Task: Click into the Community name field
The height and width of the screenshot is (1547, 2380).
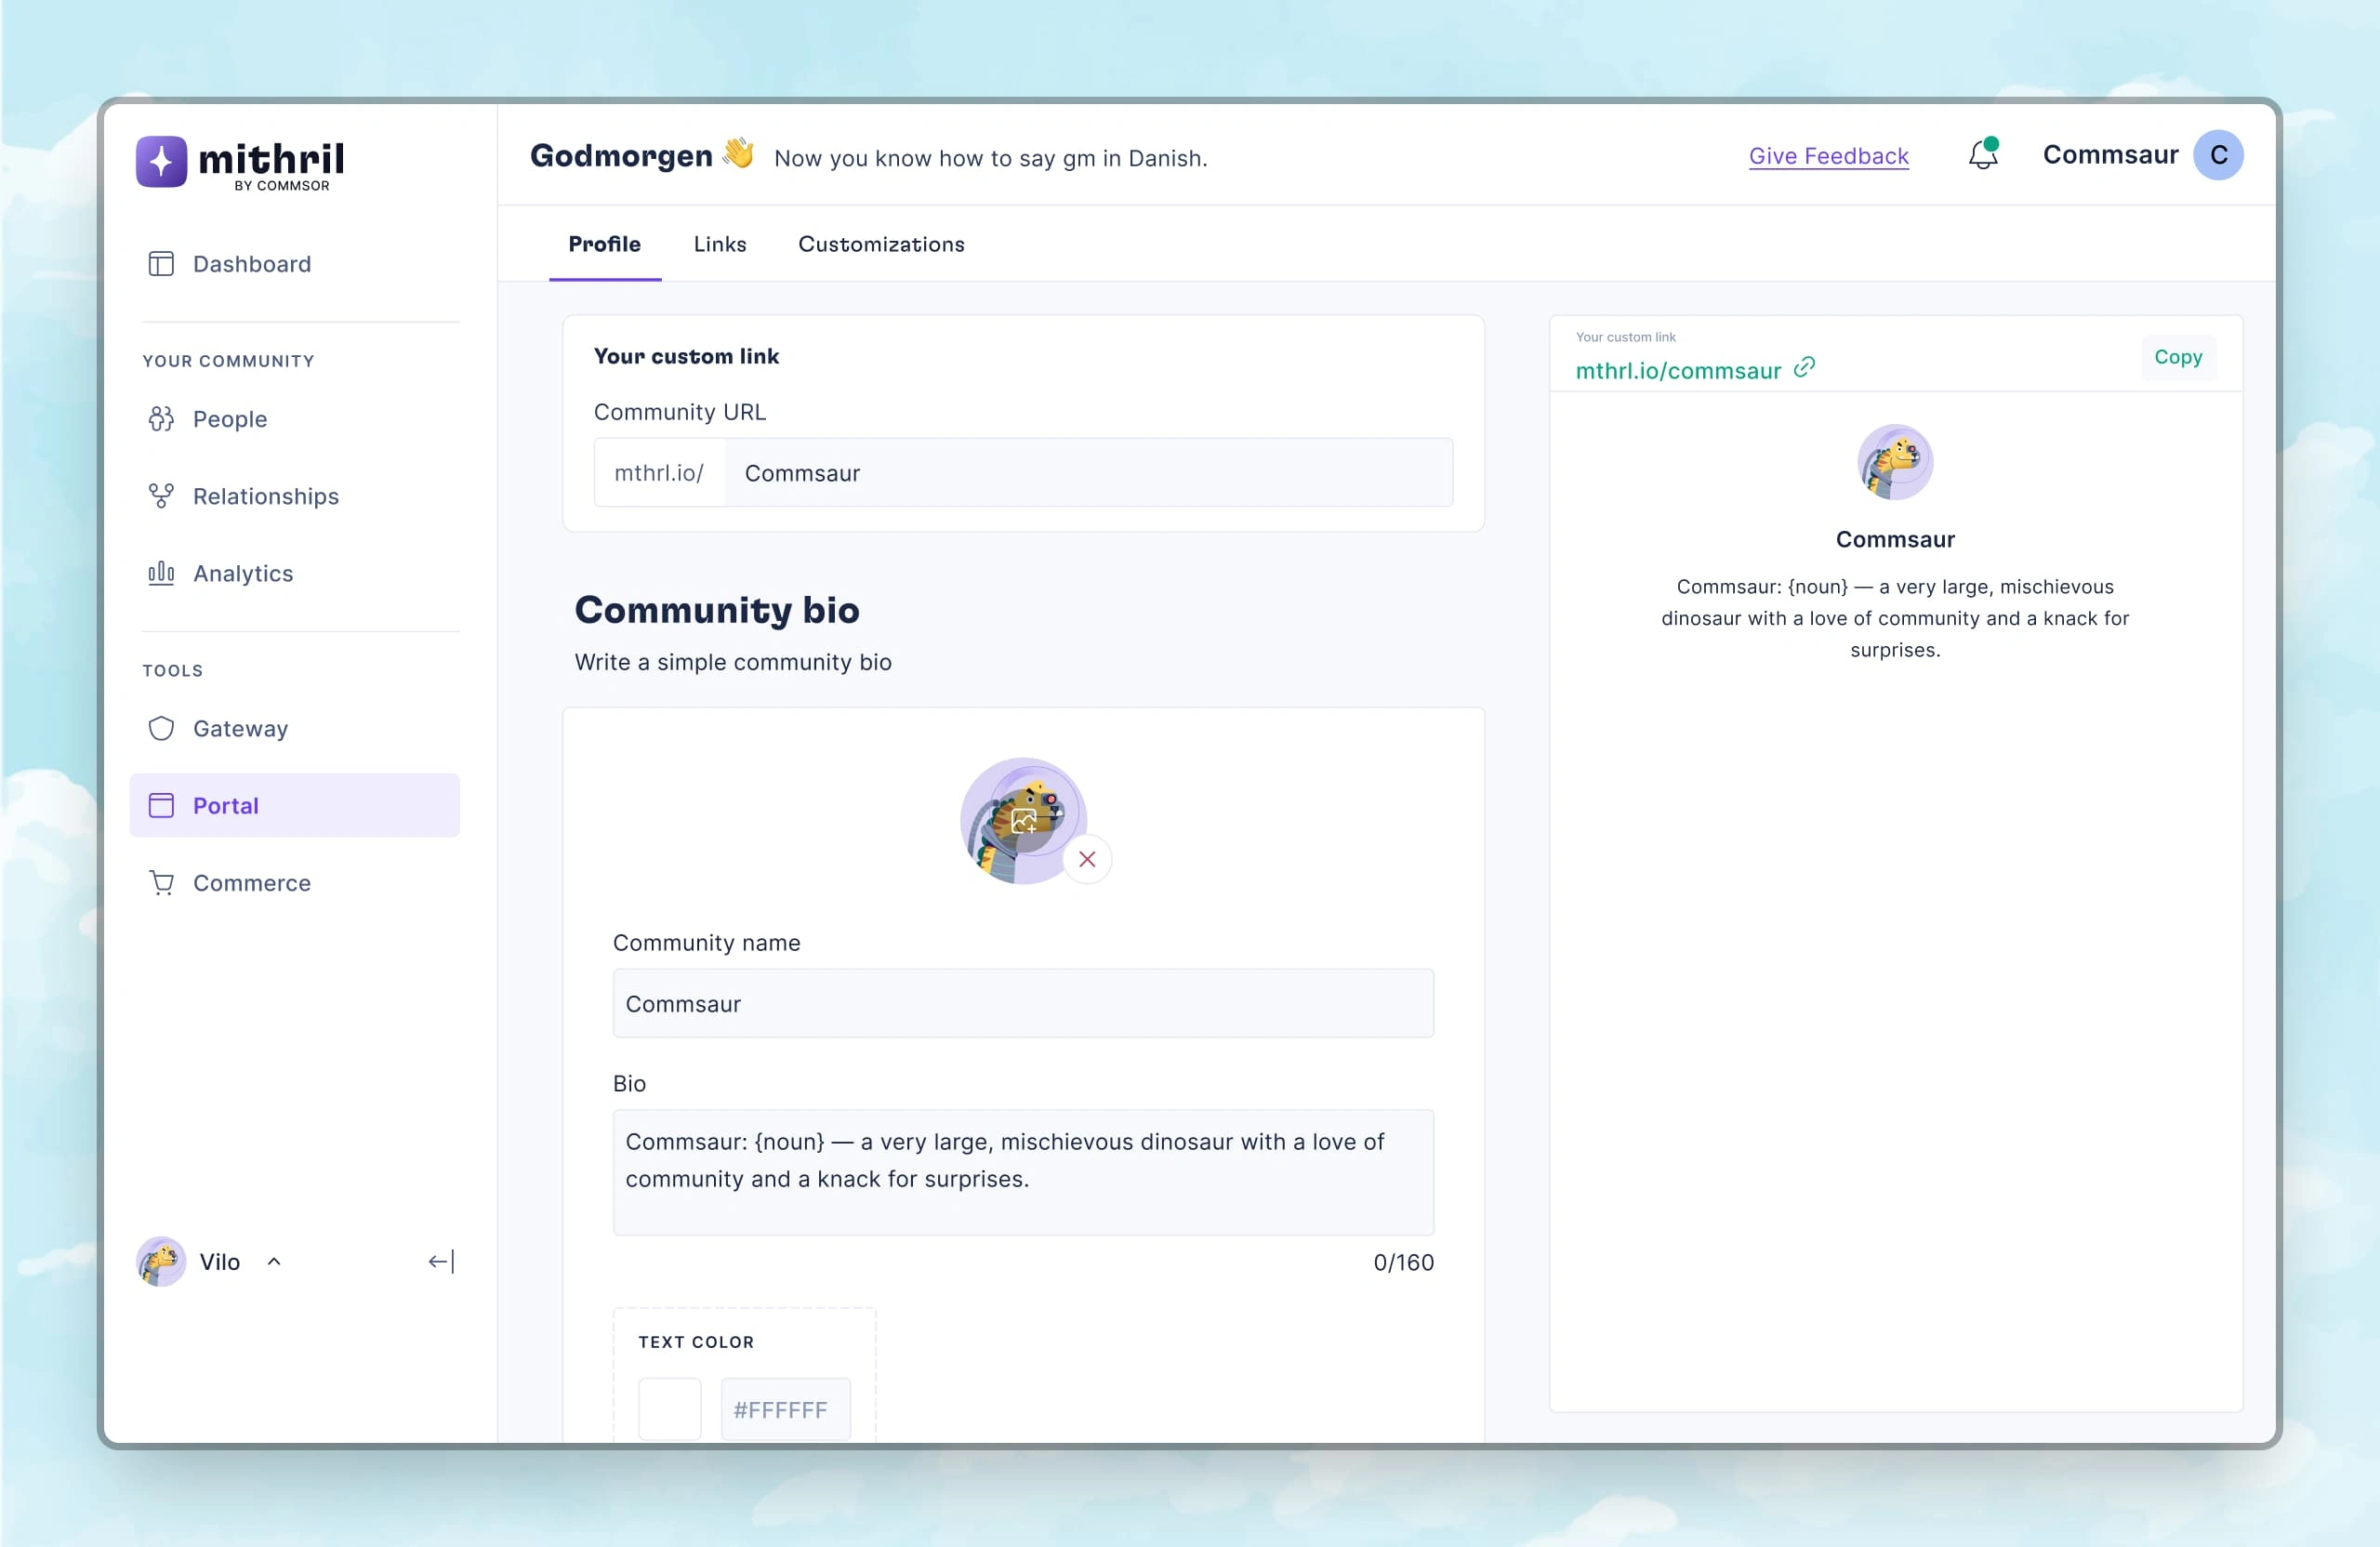Action: pyautogui.click(x=1024, y=1002)
